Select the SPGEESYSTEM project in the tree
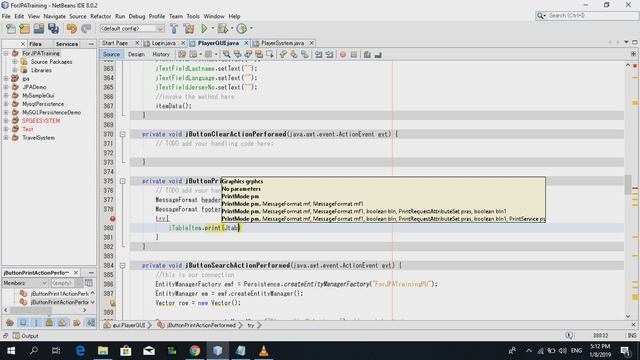The width and height of the screenshot is (640, 360). [x=41, y=121]
